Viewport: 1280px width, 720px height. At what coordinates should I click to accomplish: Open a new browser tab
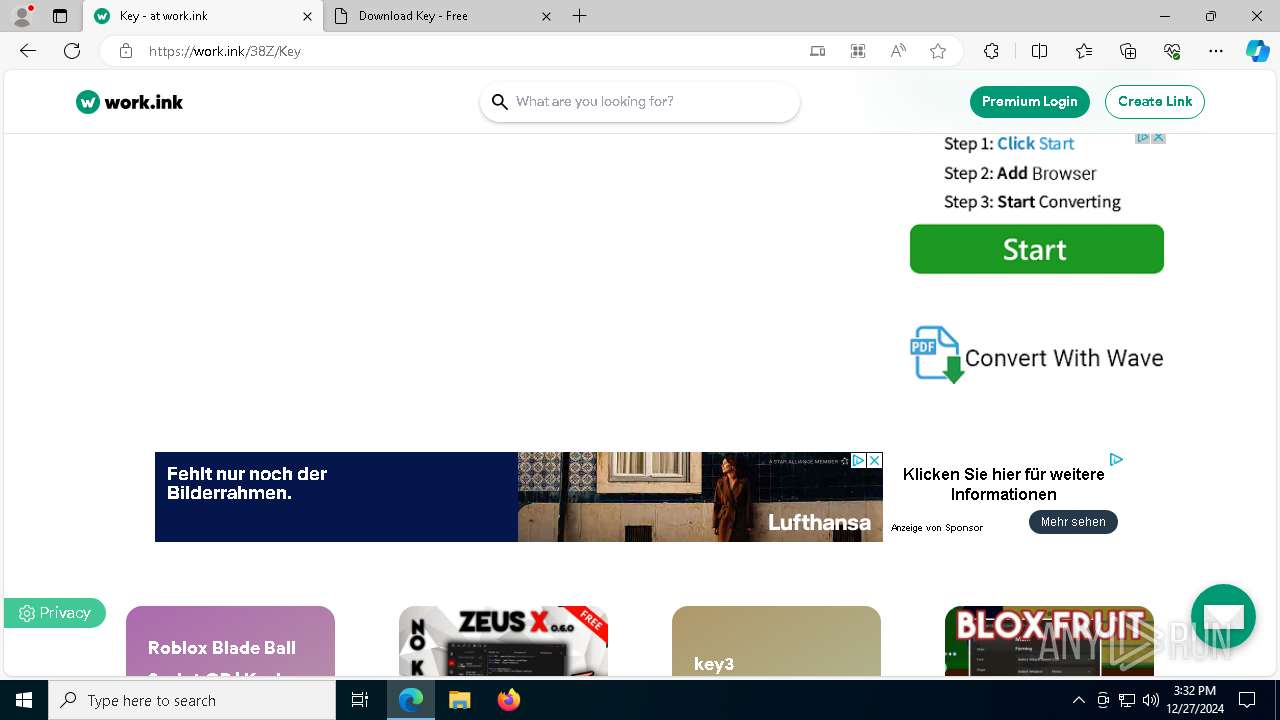point(580,16)
